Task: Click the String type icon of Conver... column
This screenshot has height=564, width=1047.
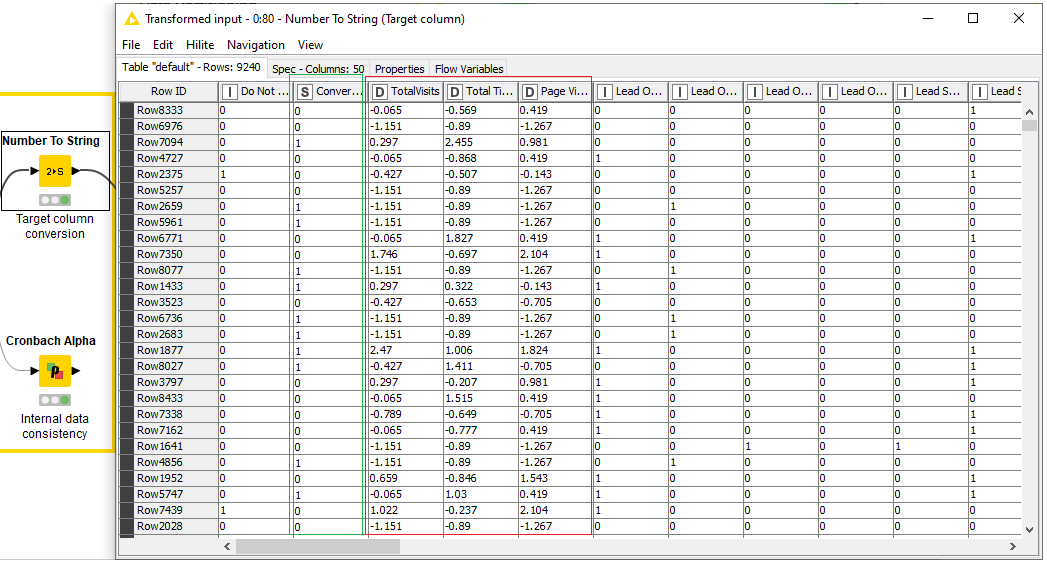Action: [x=304, y=92]
